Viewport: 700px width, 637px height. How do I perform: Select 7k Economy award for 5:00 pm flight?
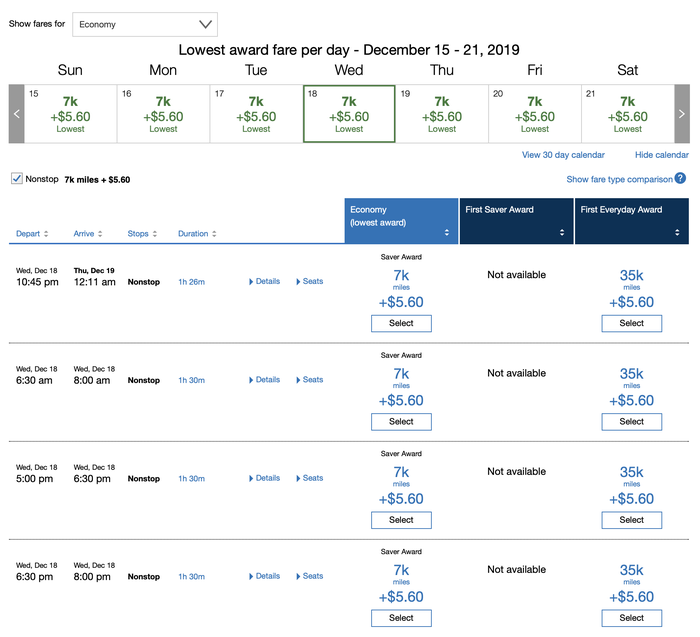click(x=401, y=520)
